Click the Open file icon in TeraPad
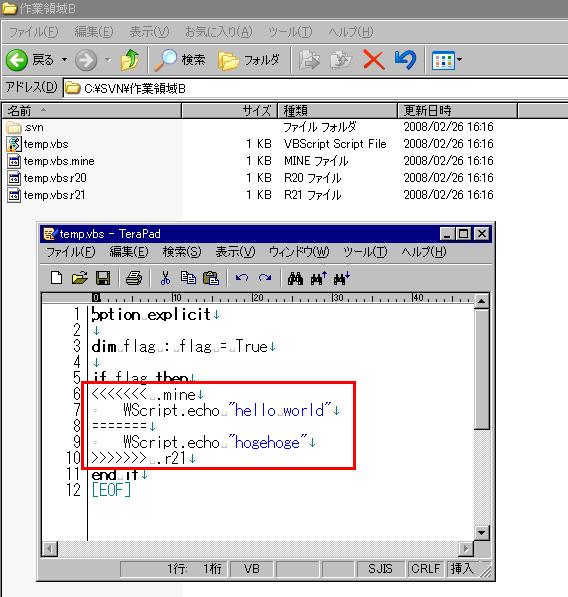Image resolution: width=568 pixels, height=597 pixels. pyautogui.click(x=80, y=278)
